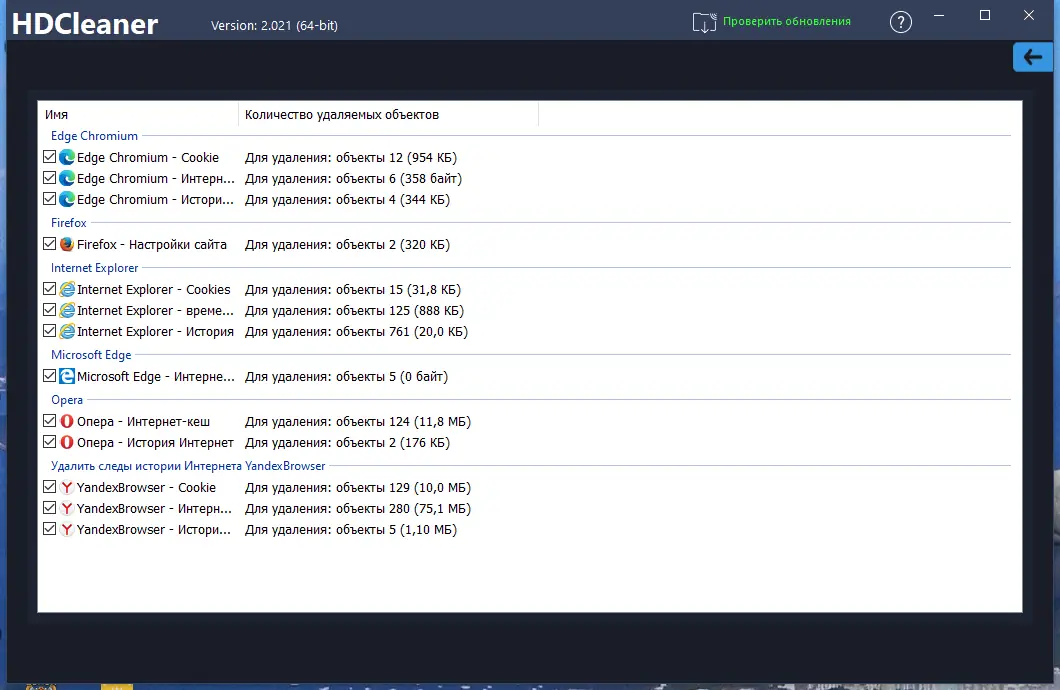Image resolution: width=1060 pixels, height=690 pixels.
Task: Uncheck Edge Chromium - Истори... checkbox
Action: [49, 199]
